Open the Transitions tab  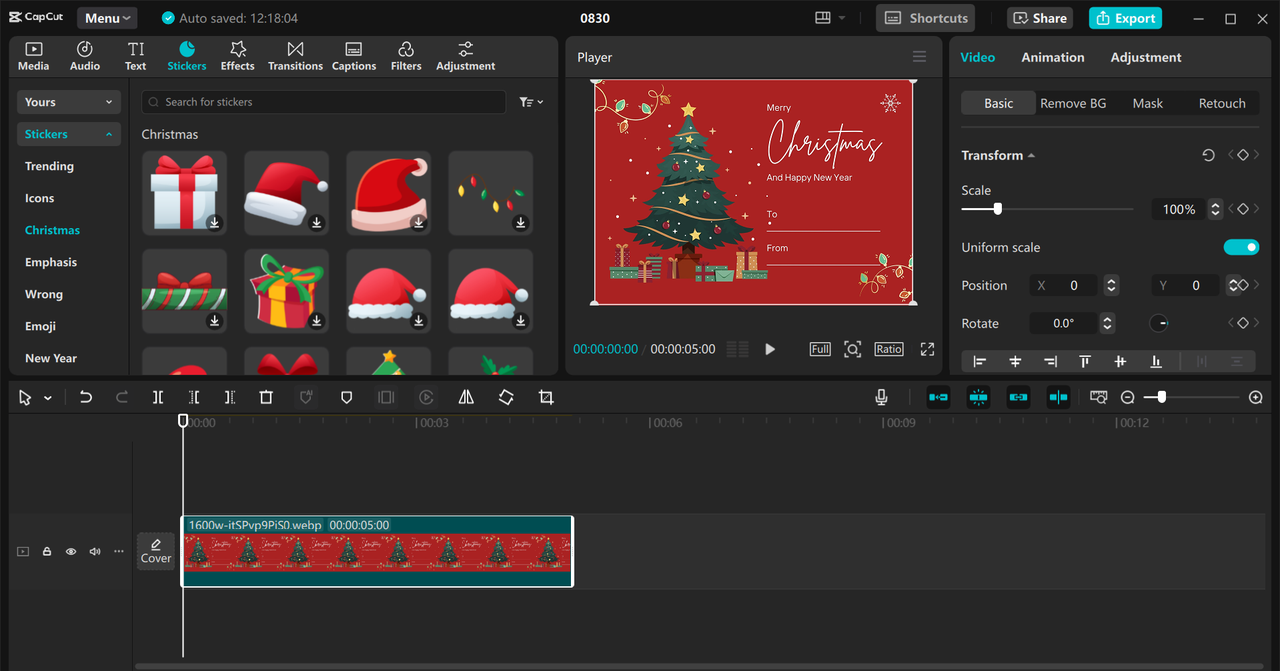295,56
